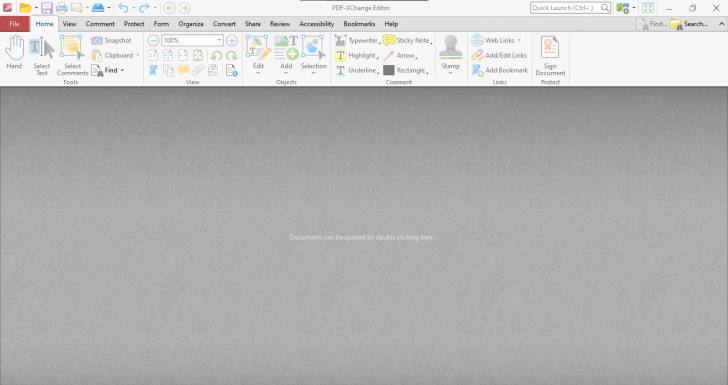Rotate view clockwise
728x385 pixels.
click(x=231, y=56)
